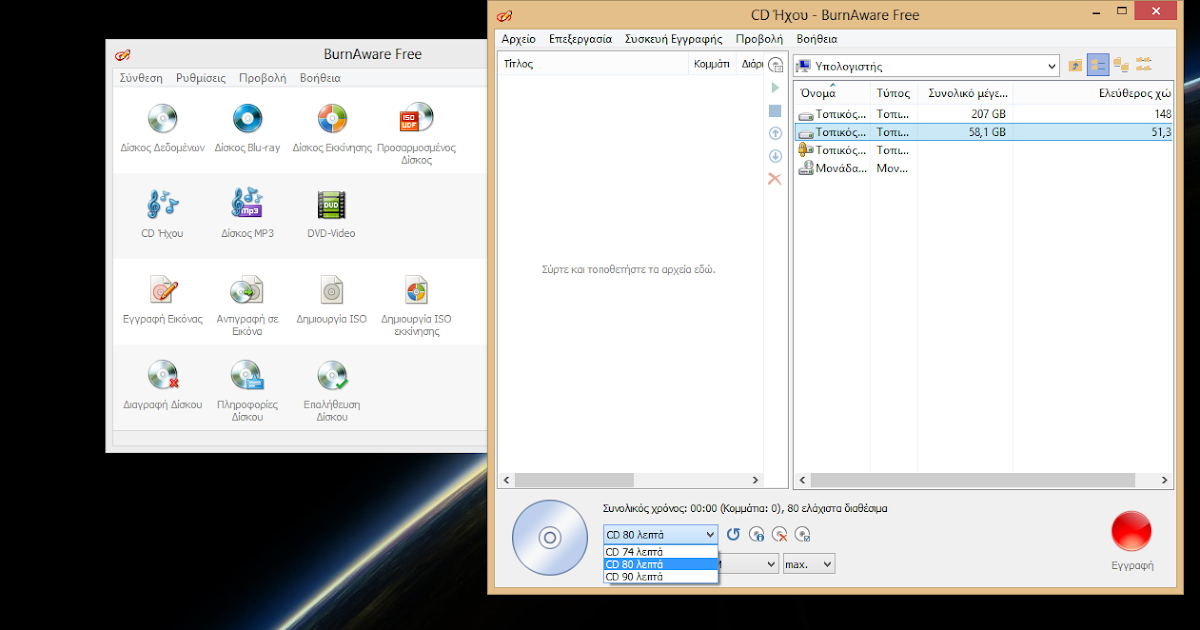Choose CD 90 λεπτά from the list
This screenshot has height=630, width=1200.
click(x=660, y=577)
